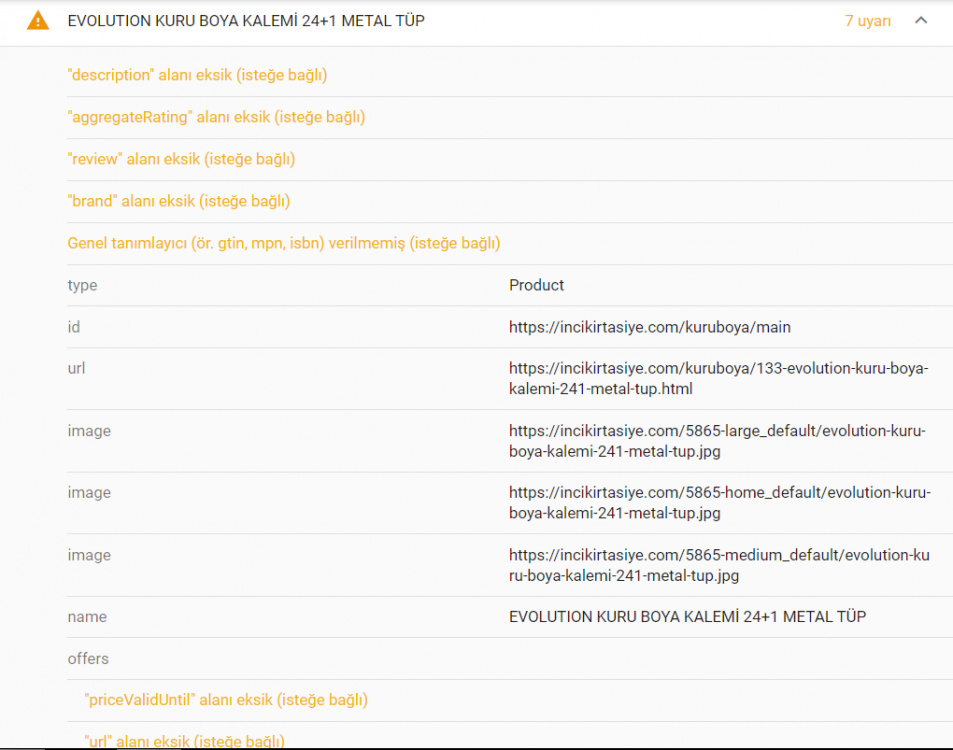Click the product url ending in metal-tup.html
953x750 pixels.
718,379
